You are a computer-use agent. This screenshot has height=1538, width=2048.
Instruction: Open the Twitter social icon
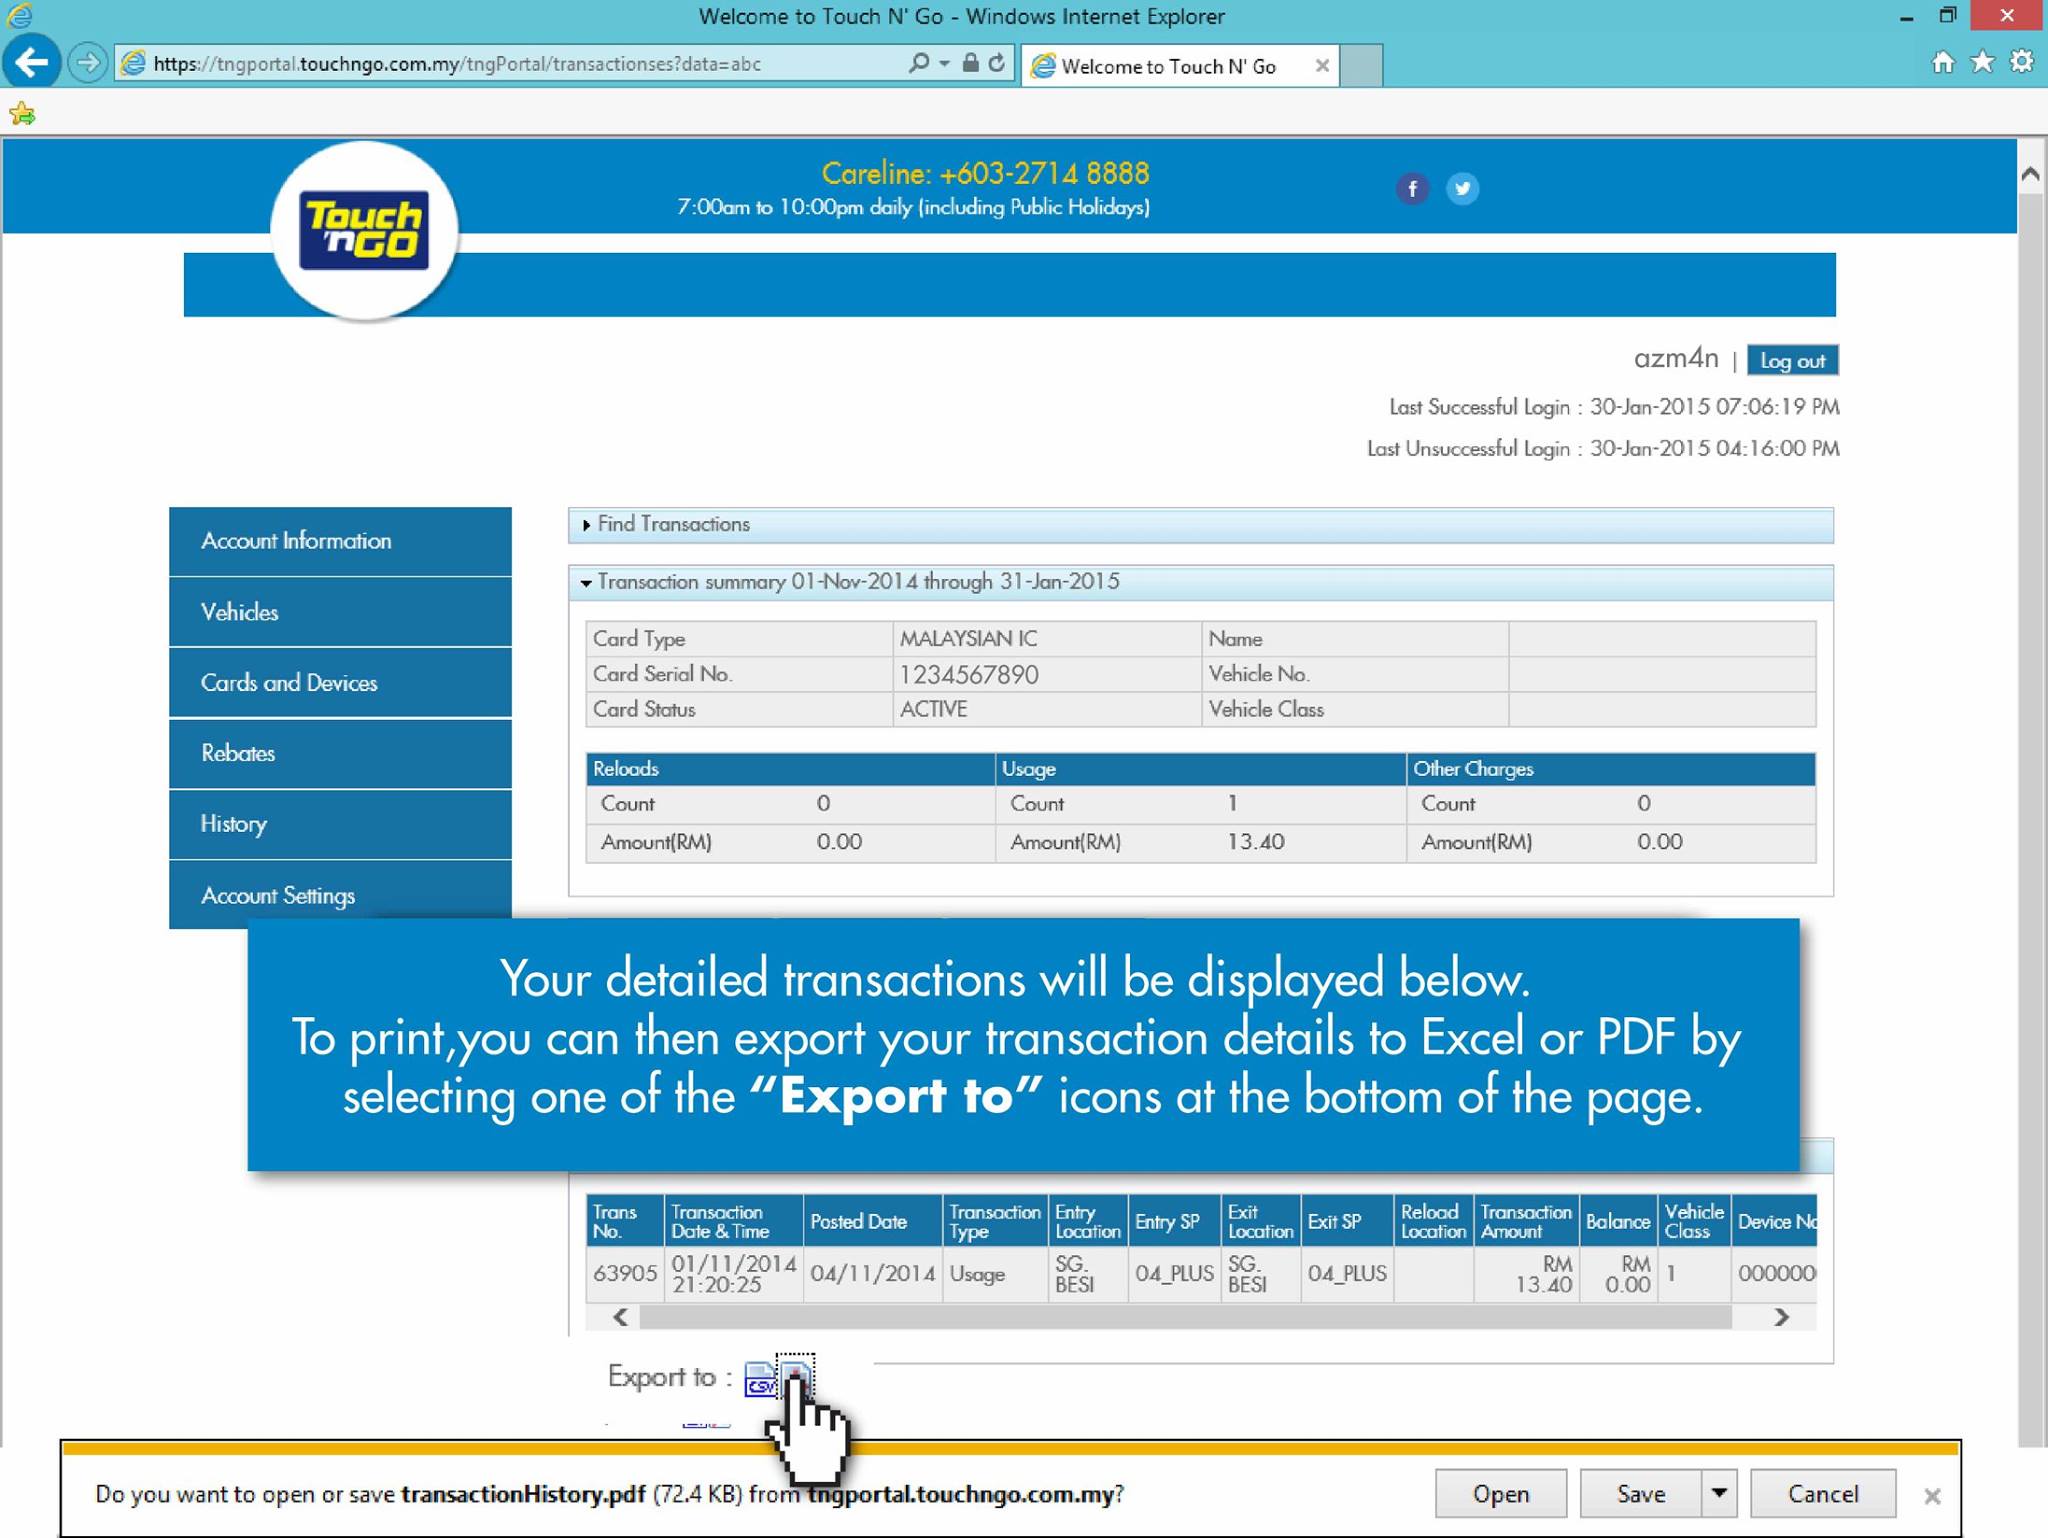(1462, 189)
